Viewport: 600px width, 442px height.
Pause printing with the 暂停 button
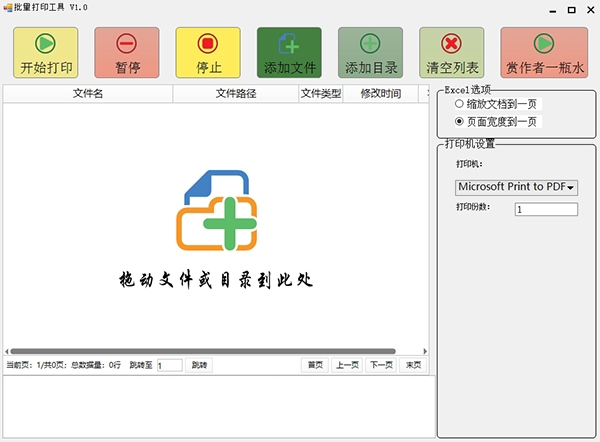tap(127, 53)
